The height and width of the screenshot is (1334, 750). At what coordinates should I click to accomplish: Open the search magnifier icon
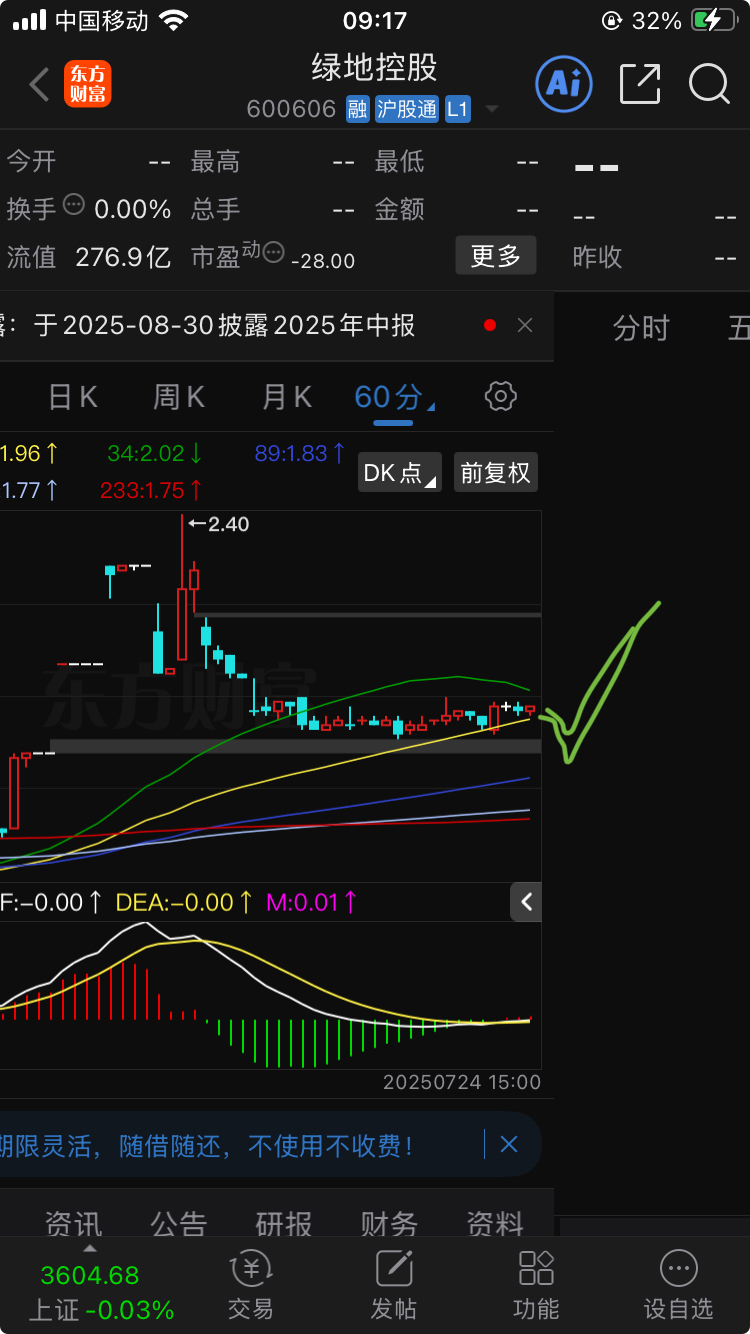click(709, 84)
